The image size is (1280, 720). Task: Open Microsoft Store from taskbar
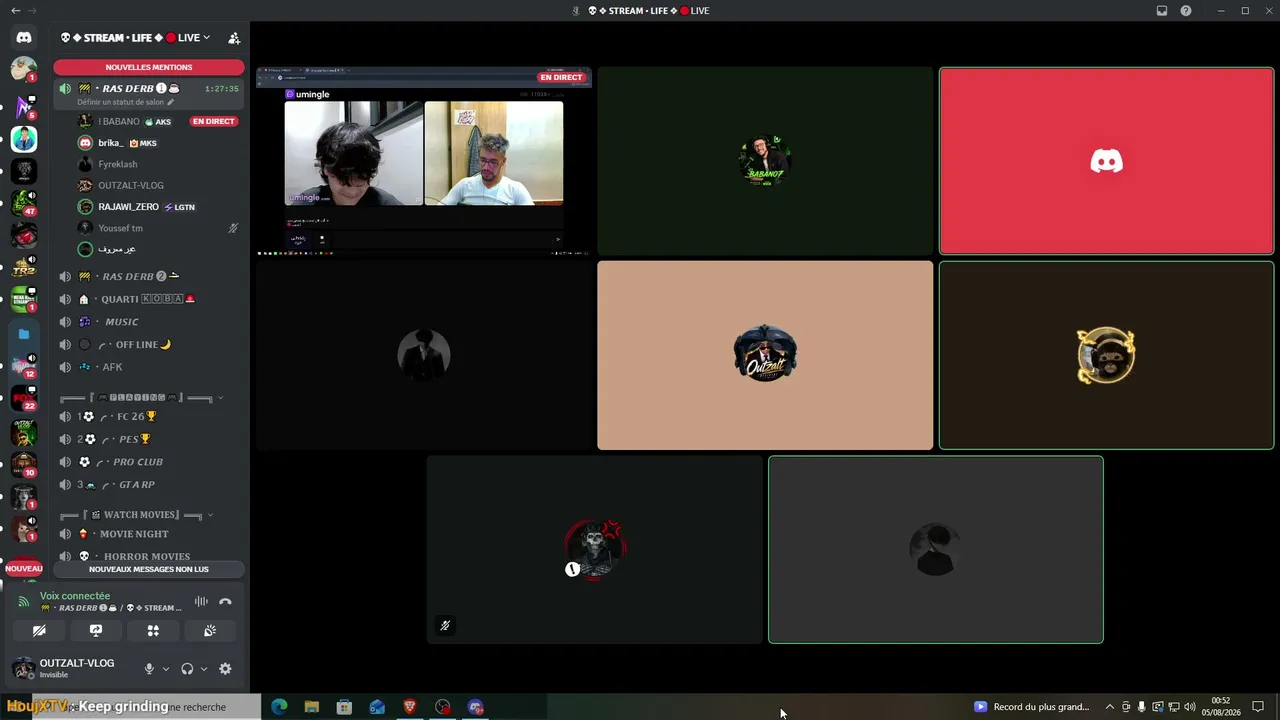click(344, 707)
